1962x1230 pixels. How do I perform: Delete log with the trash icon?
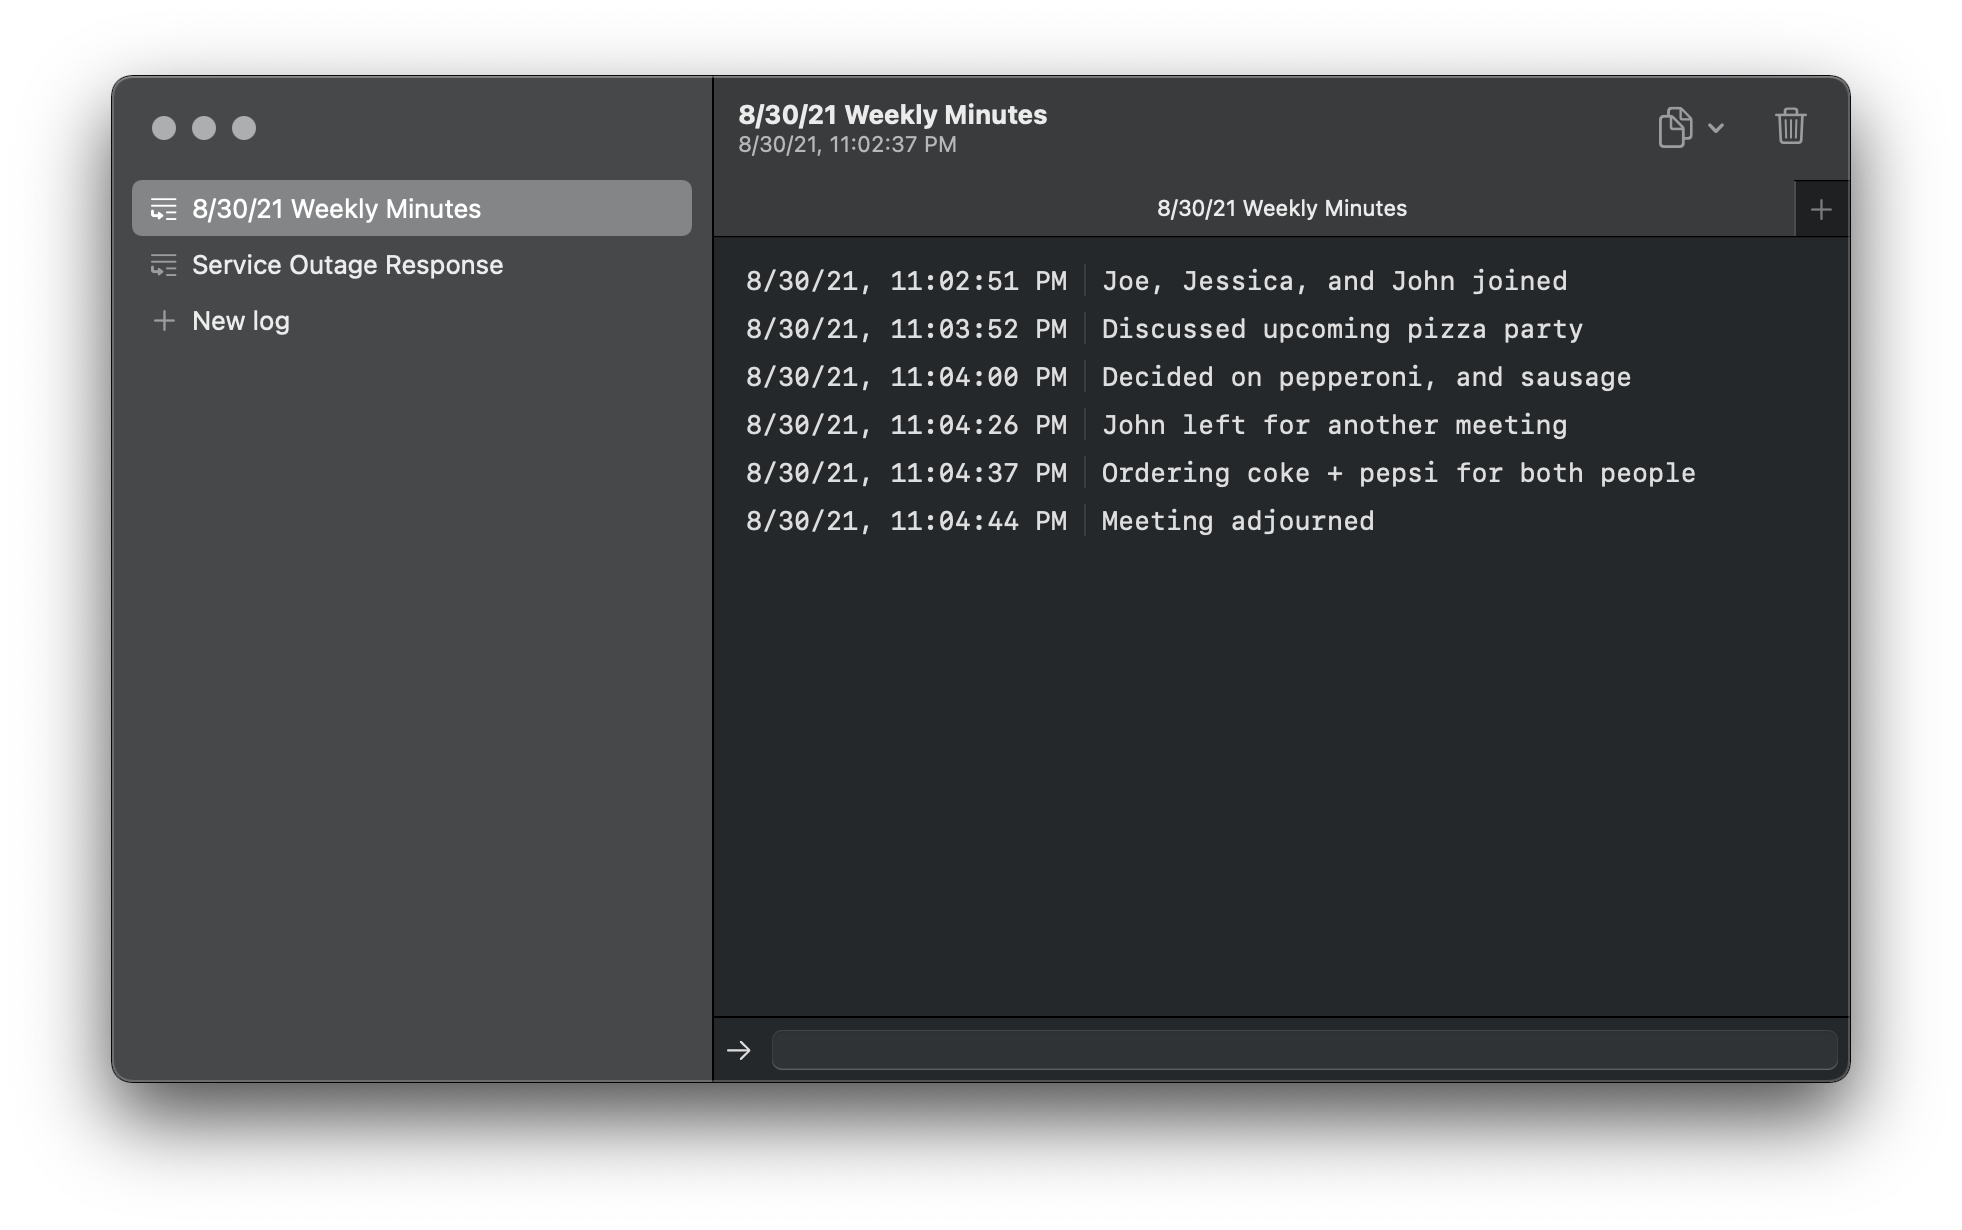tap(1790, 127)
